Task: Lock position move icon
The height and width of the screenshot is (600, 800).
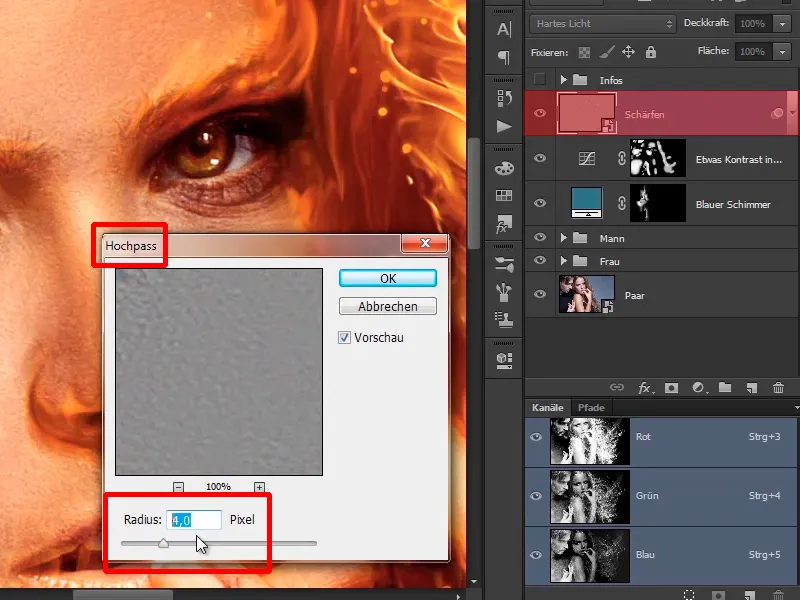Action: point(628,52)
